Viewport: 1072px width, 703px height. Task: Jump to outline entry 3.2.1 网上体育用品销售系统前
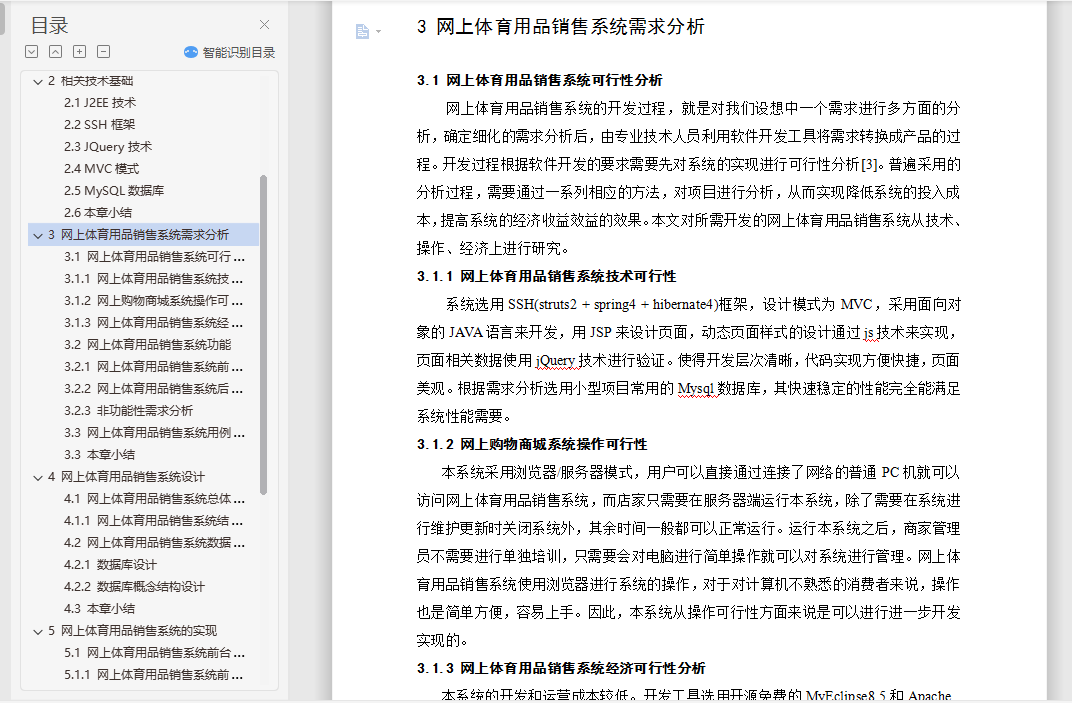click(x=154, y=367)
